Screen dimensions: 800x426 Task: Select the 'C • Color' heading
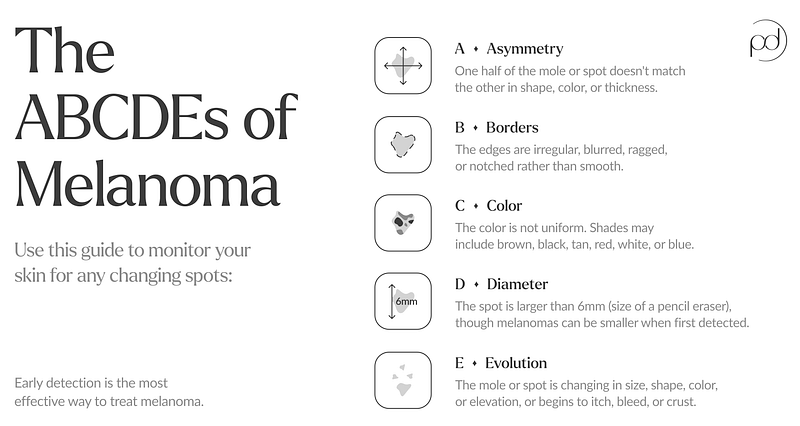tap(488, 206)
